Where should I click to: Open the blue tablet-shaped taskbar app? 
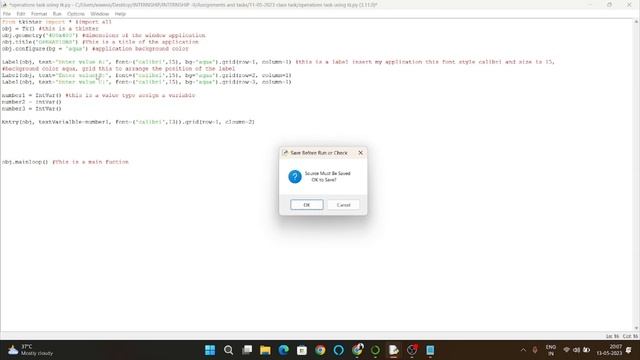click(430, 350)
